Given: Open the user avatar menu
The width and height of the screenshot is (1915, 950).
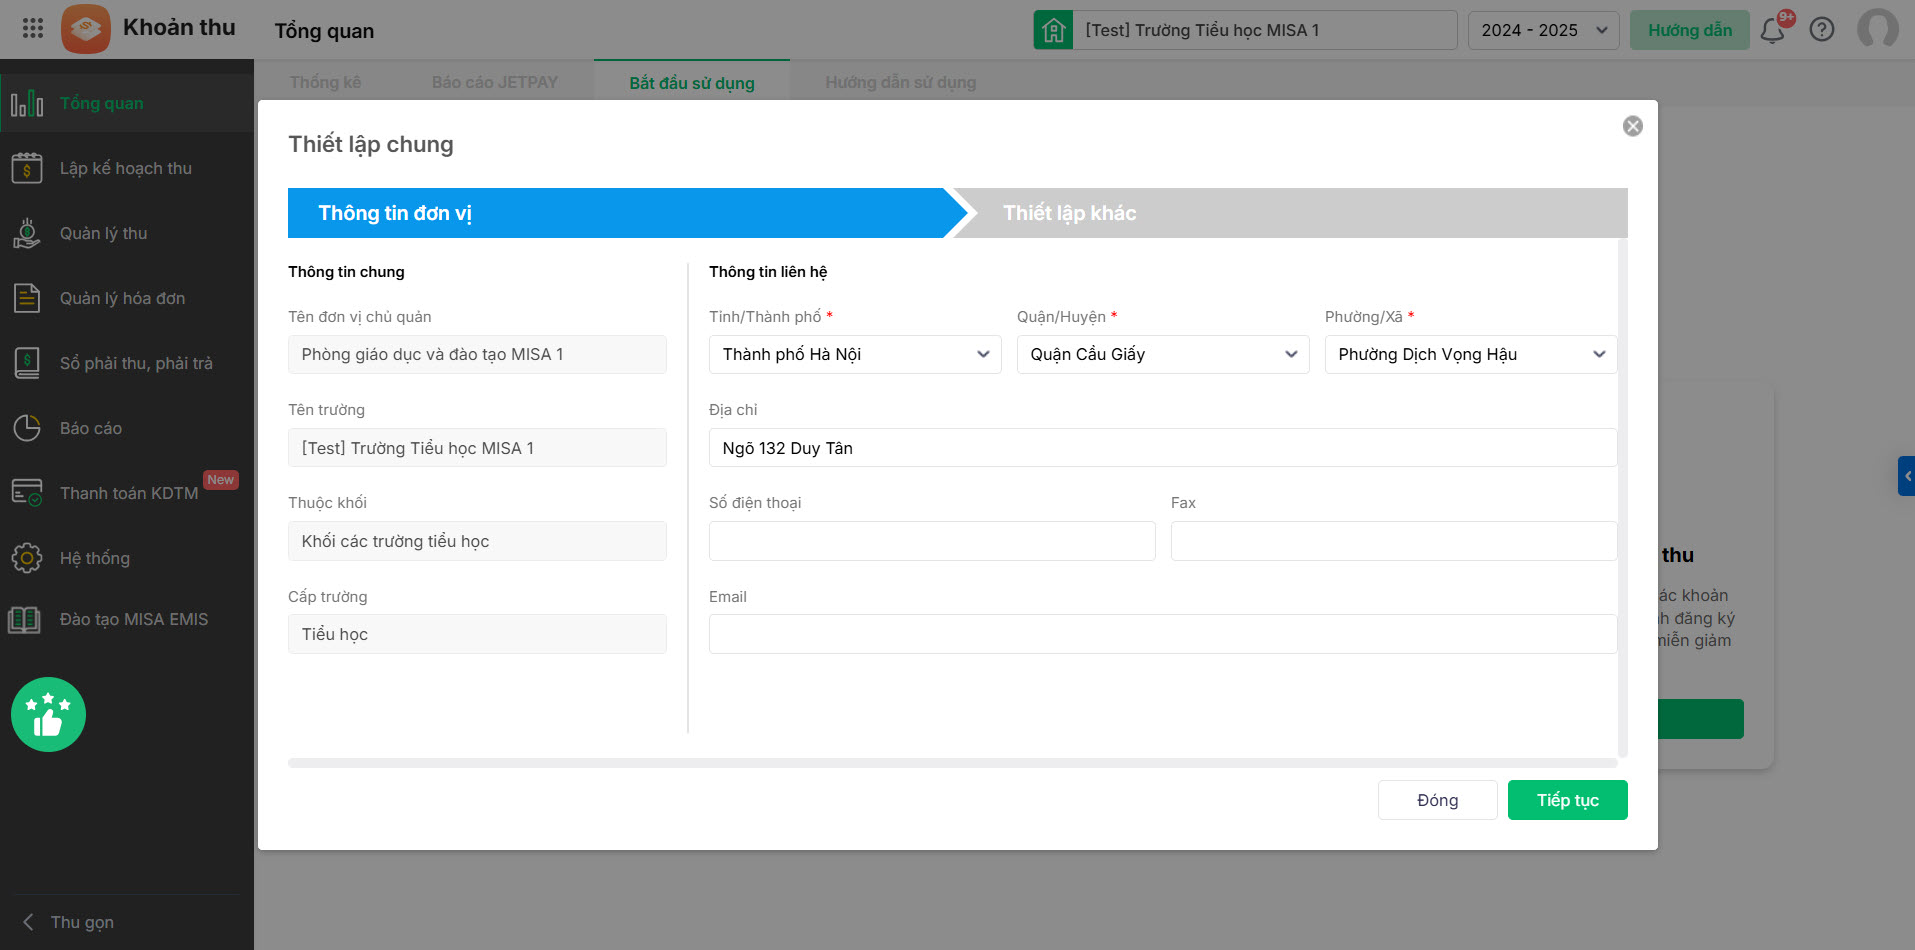Looking at the screenshot, I should (1877, 29).
